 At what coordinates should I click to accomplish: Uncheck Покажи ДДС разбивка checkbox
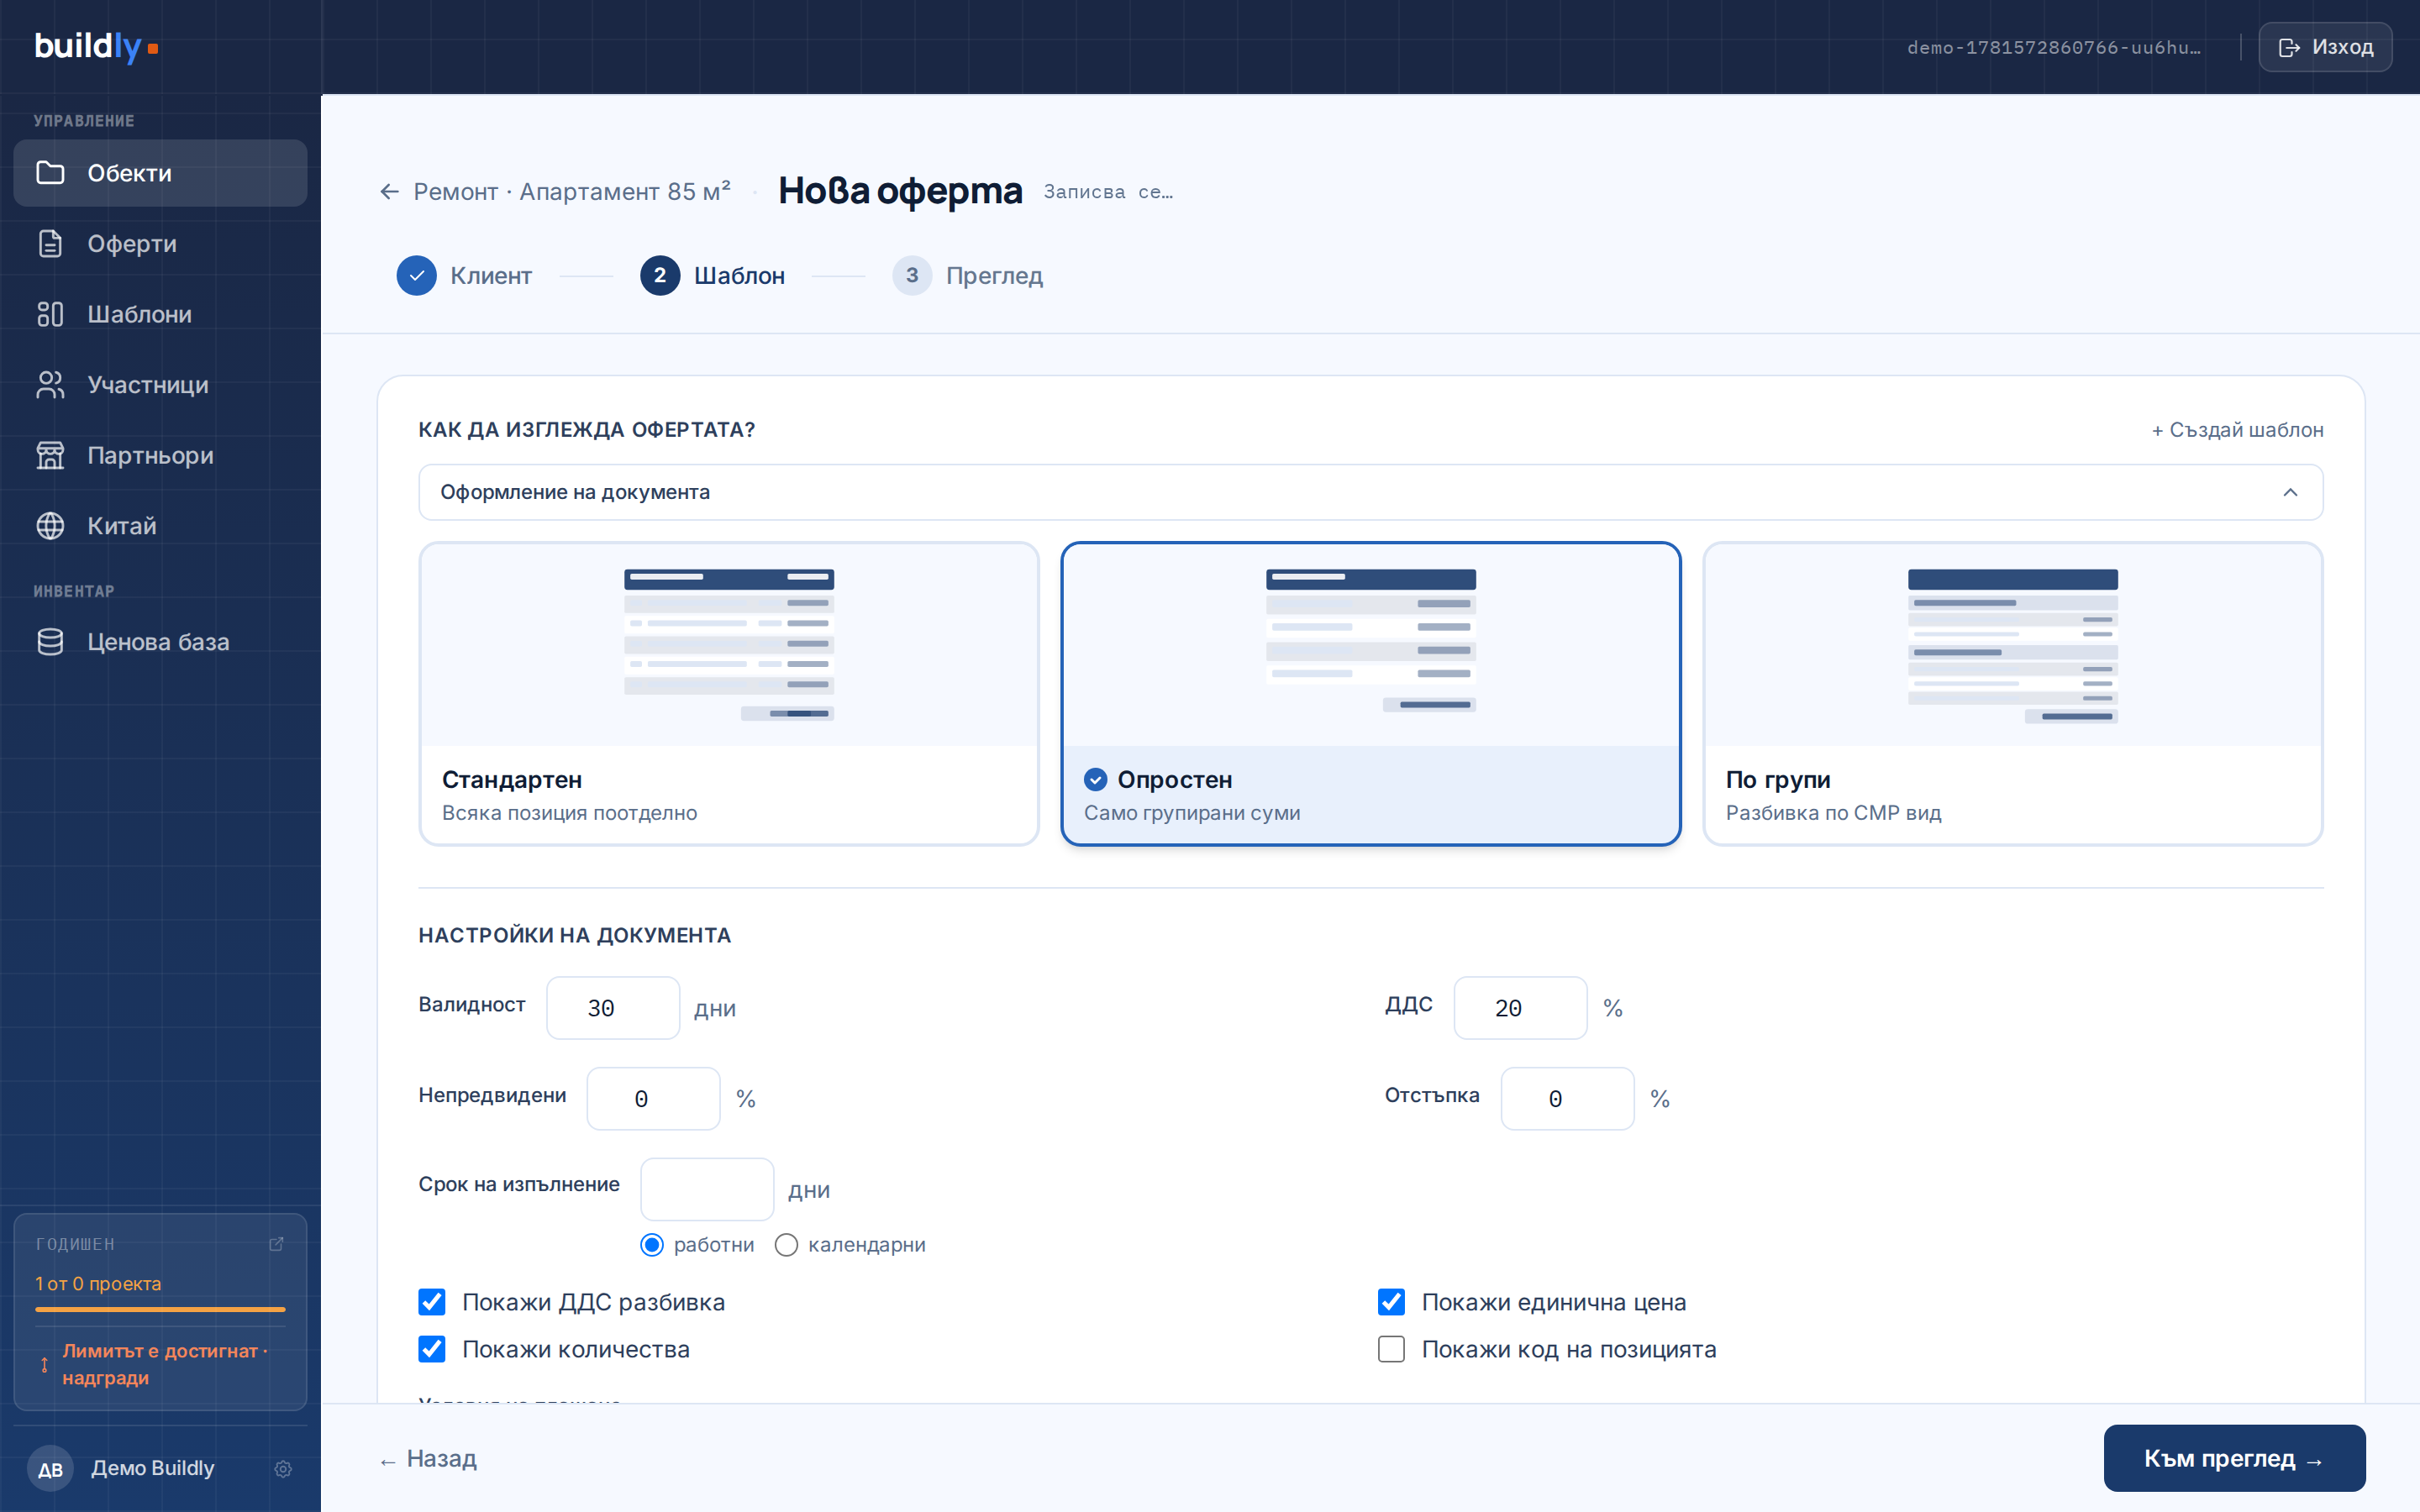(432, 1302)
